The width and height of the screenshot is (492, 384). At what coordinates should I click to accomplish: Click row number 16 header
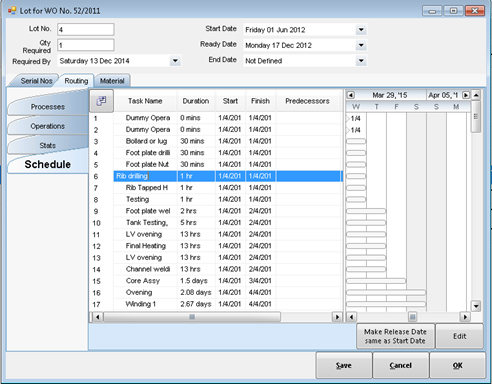point(96,293)
